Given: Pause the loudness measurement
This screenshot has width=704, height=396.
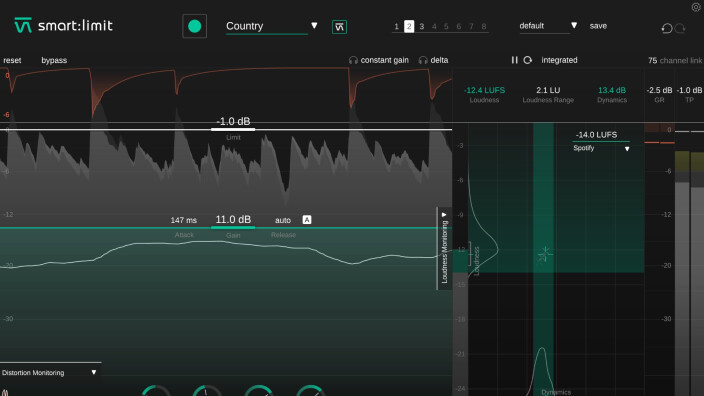Looking at the screenshot, I should 515,60.
